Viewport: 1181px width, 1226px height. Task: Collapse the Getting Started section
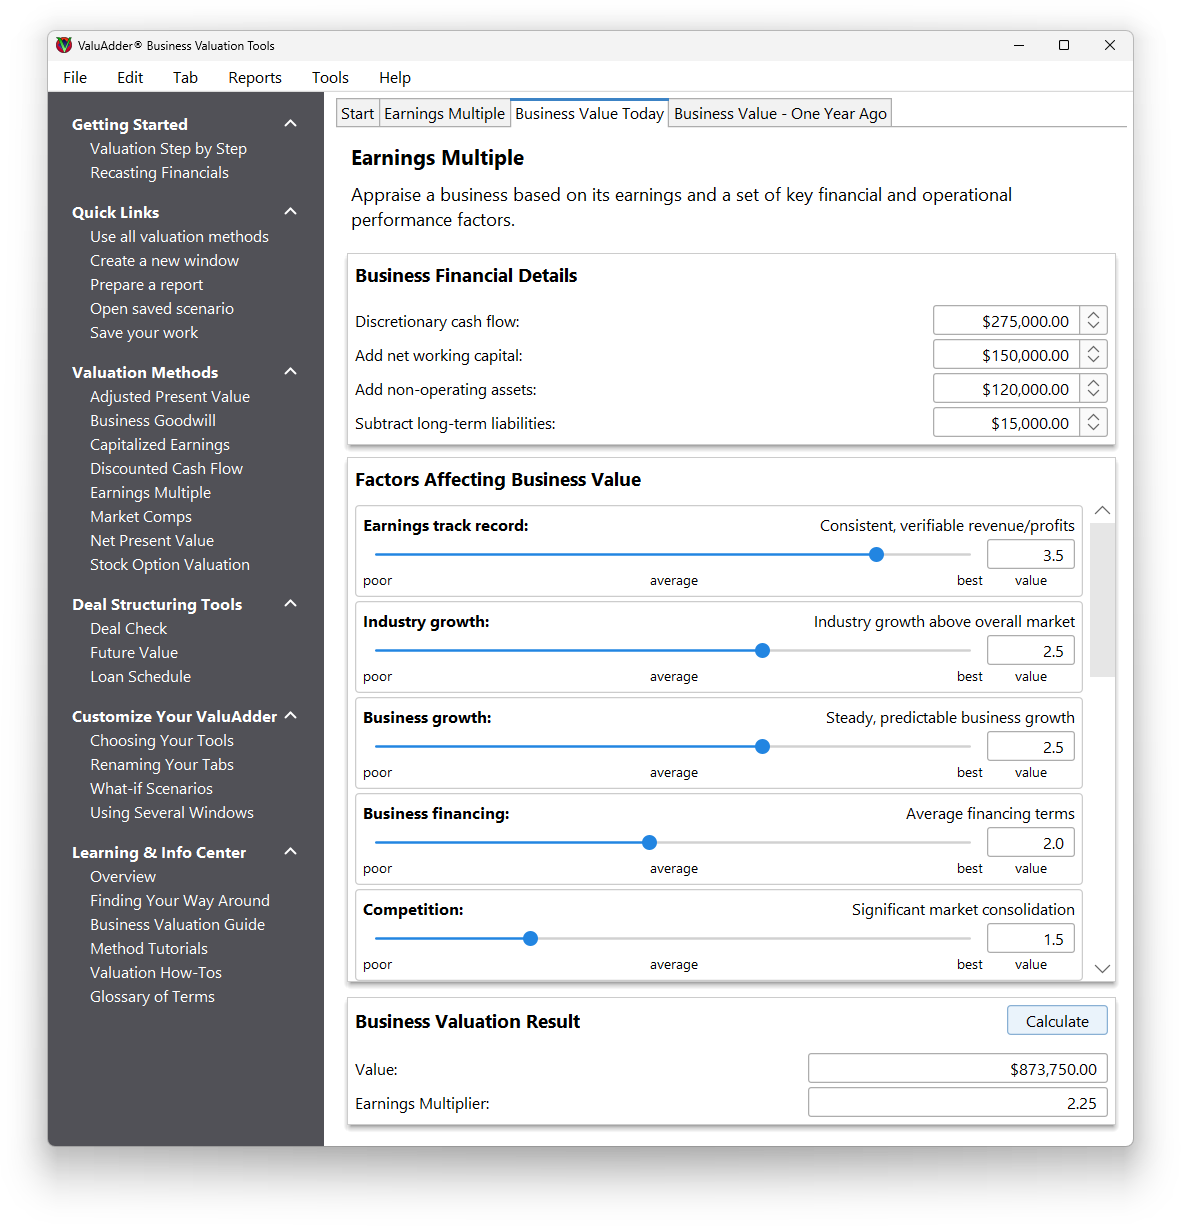pos(291,124)
